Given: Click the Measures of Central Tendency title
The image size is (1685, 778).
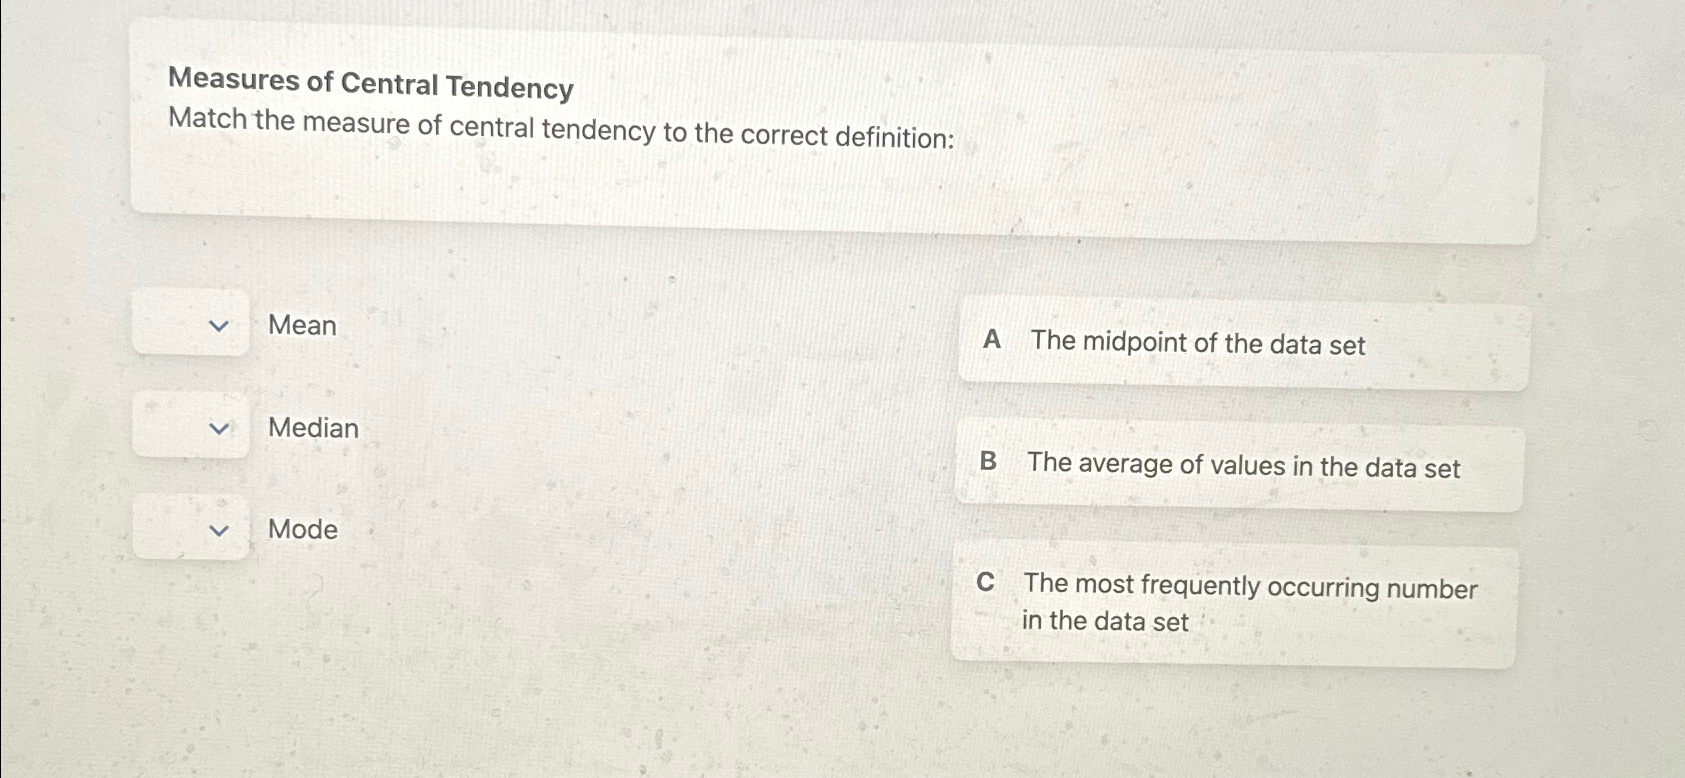Looking at the screenshot, I should pyautogui.click(x=370, y=87).
